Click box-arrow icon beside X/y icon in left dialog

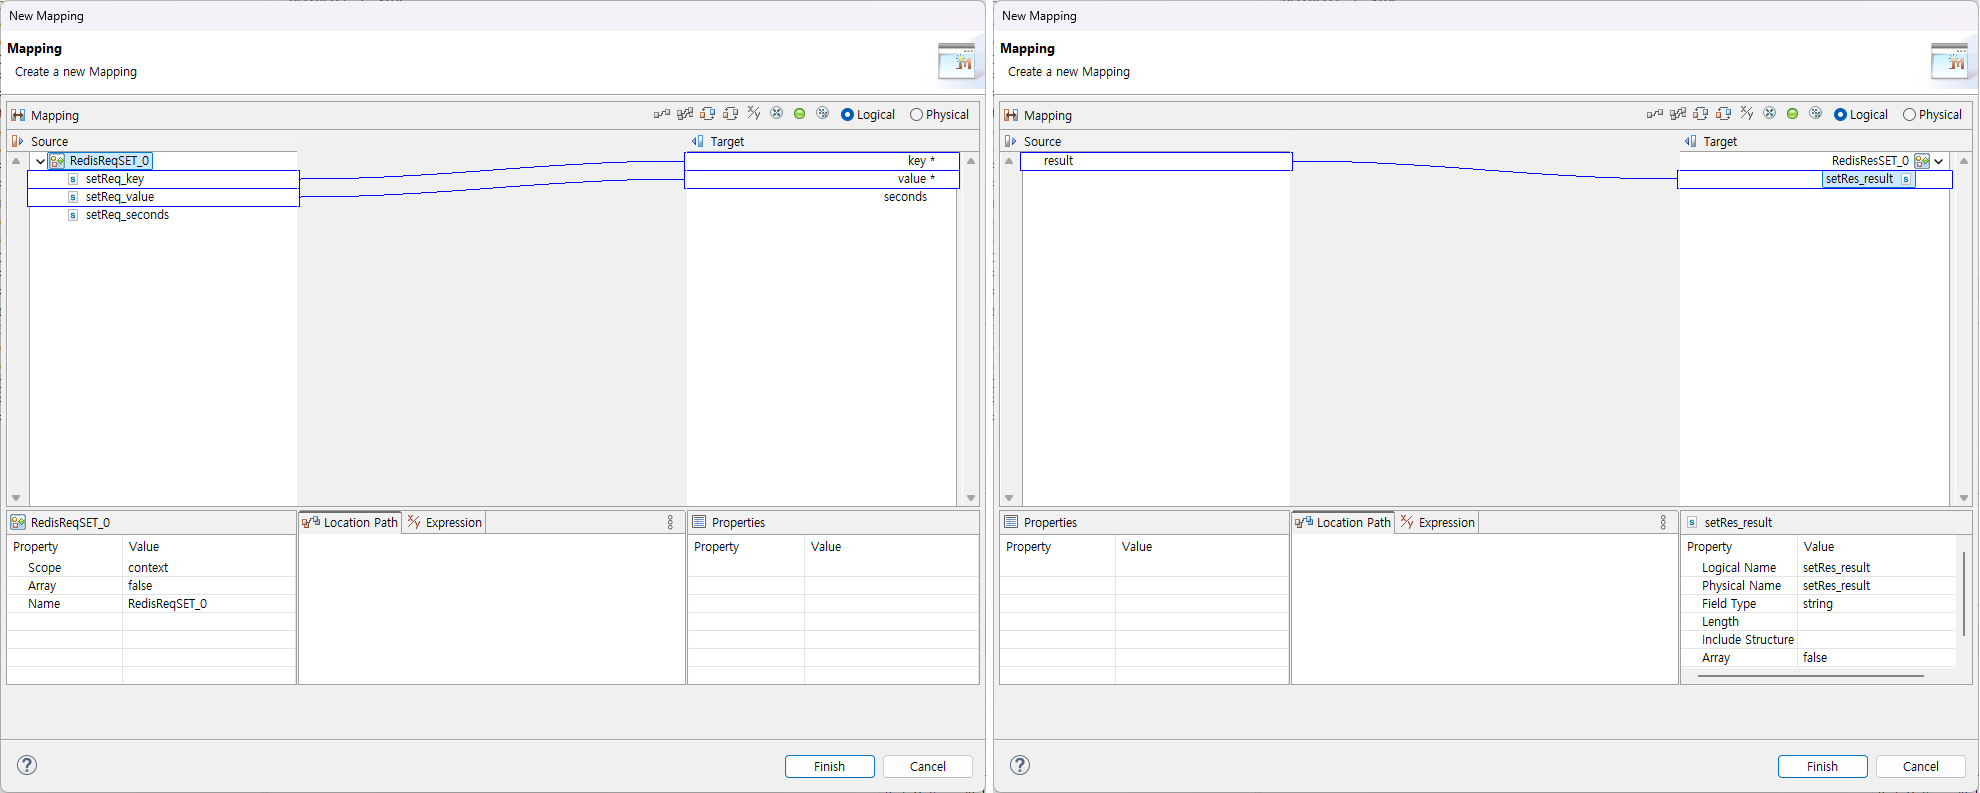pos(731,114)
